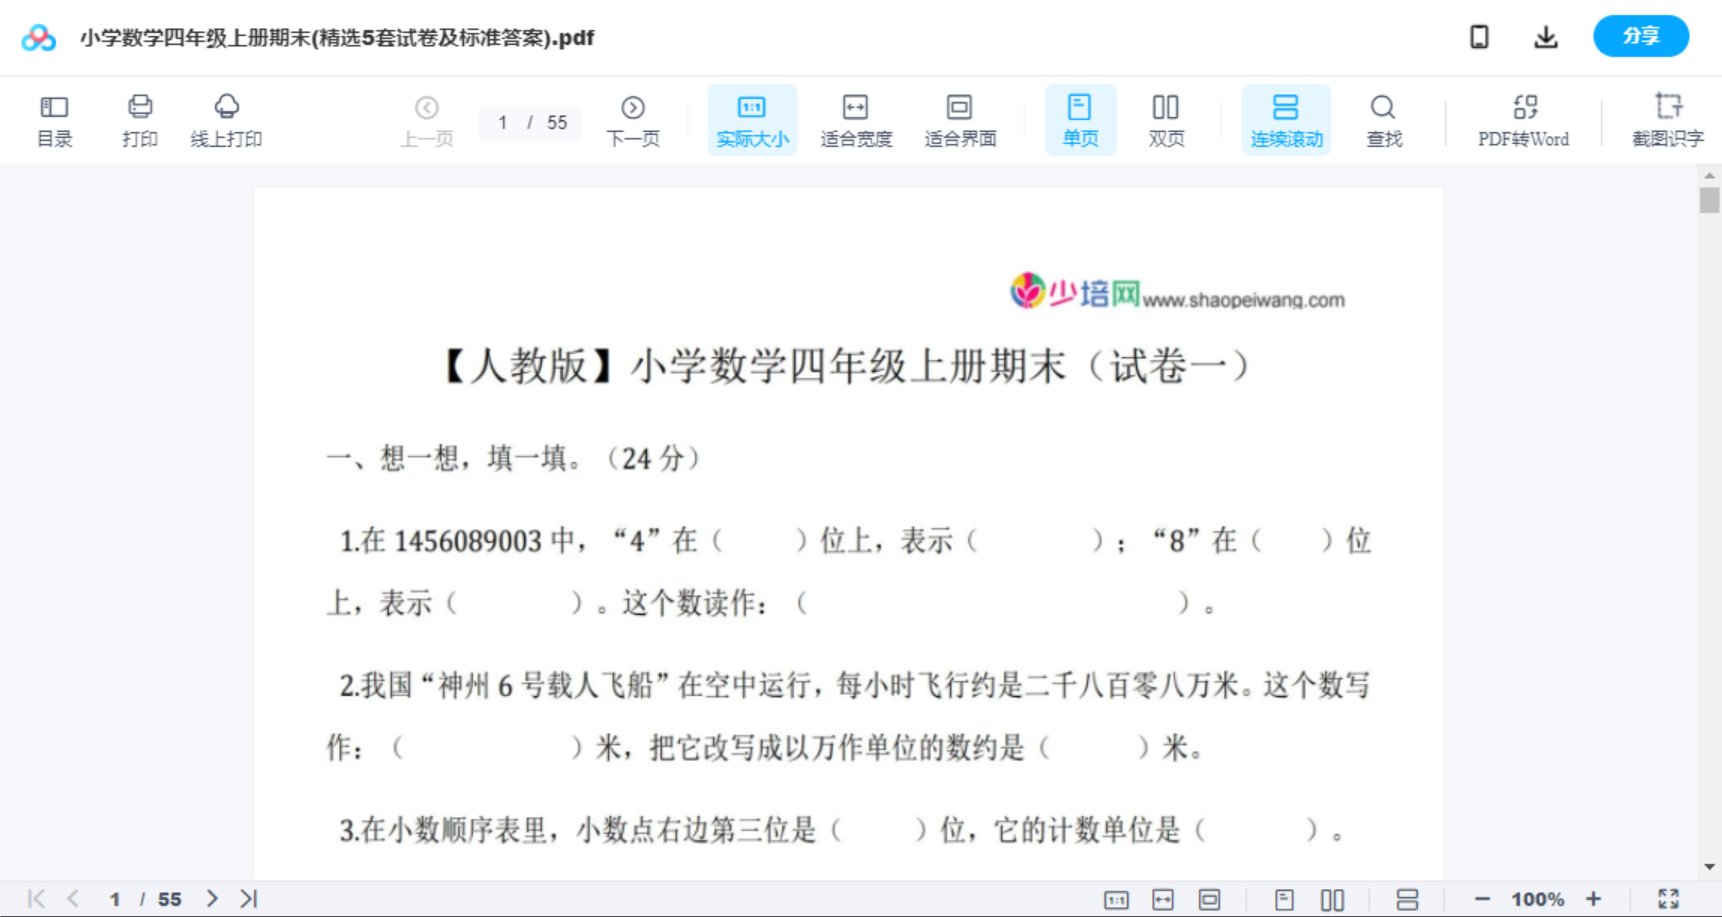Click the 分享 share button
This screenshot has height=917, width=1722.
pyautogui.click(x=1640, y=36)
